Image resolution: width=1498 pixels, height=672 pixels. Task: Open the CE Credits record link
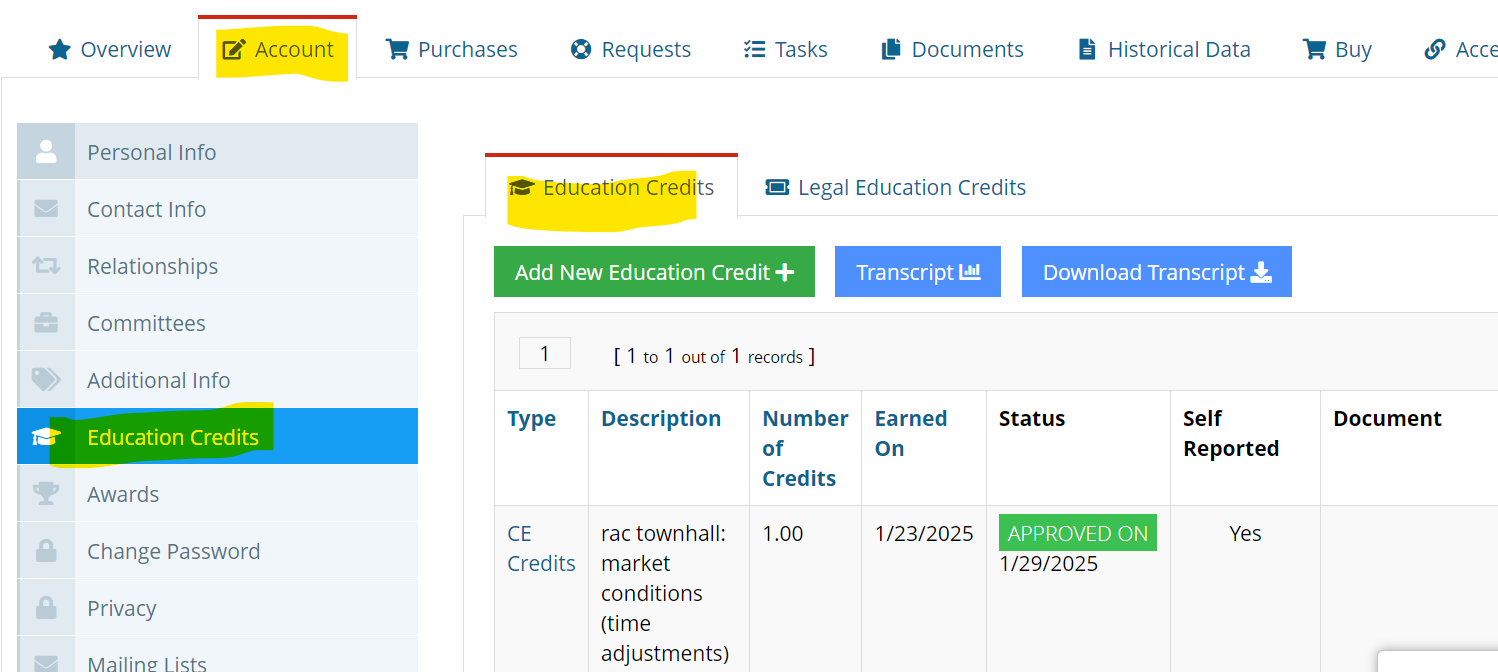pyautogui.click(x=541, y=548)
